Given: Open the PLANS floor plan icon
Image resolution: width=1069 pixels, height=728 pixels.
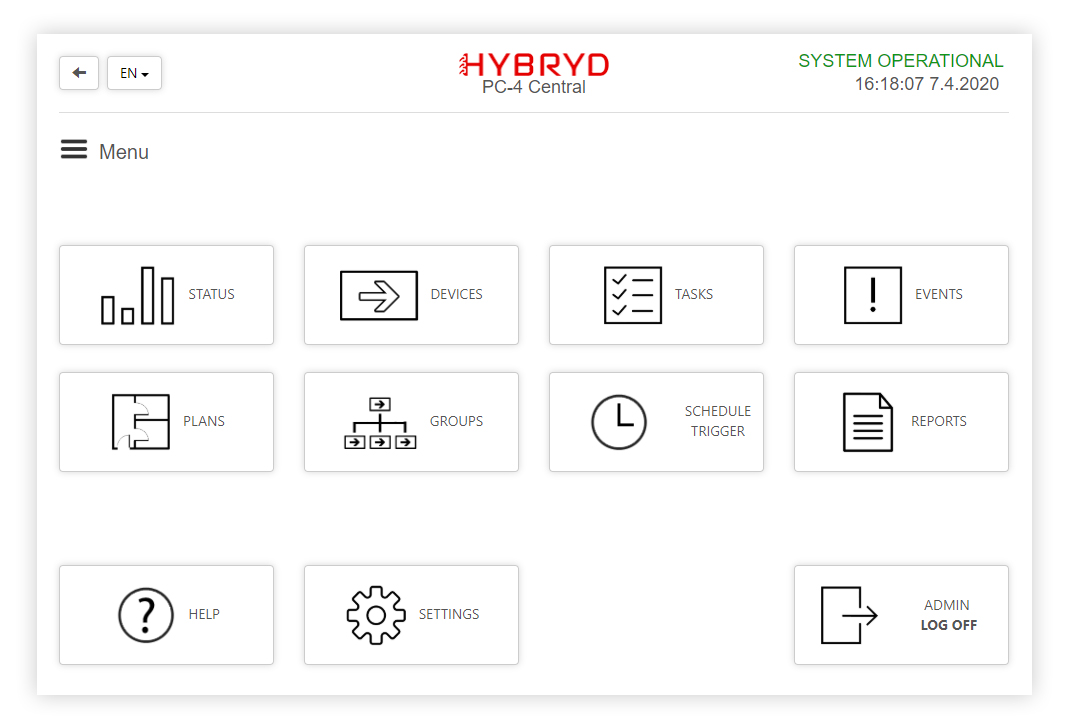Looking at the screenshot, I should pyautogui.click(x=140, y=422).
